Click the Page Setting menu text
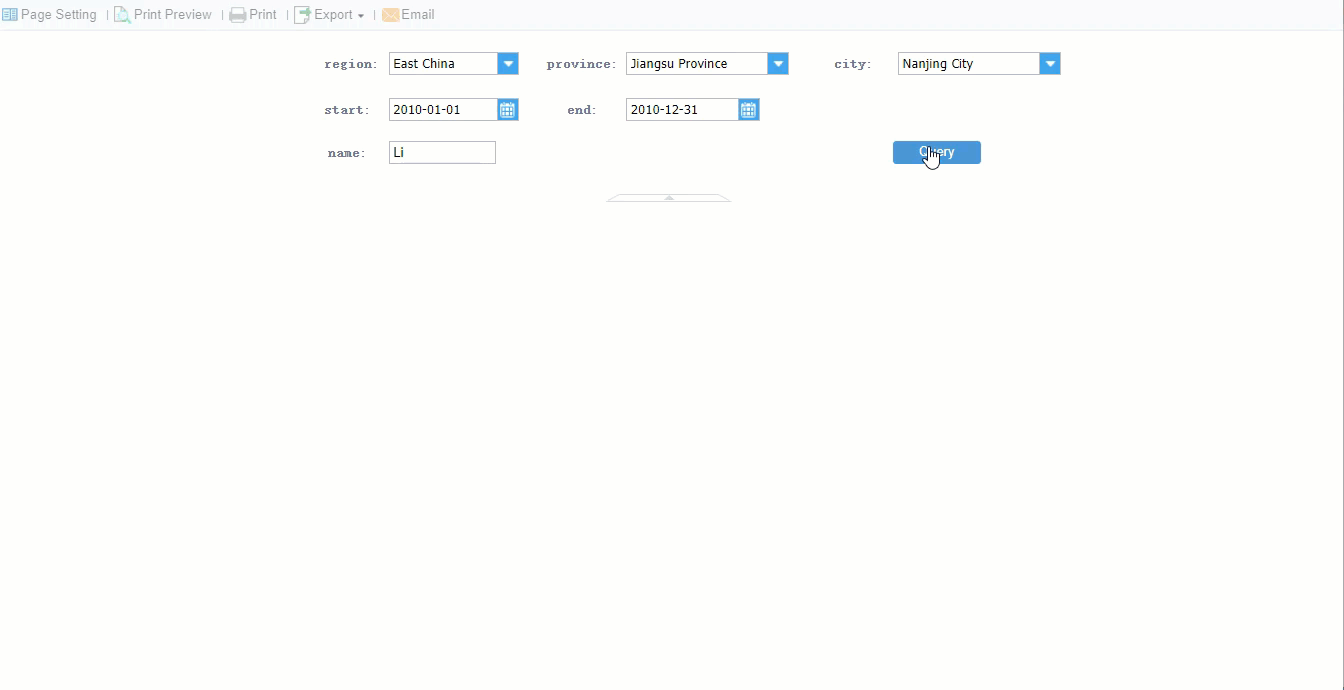Viewport: 1344px width, 690px height. [x=58, y=14]
